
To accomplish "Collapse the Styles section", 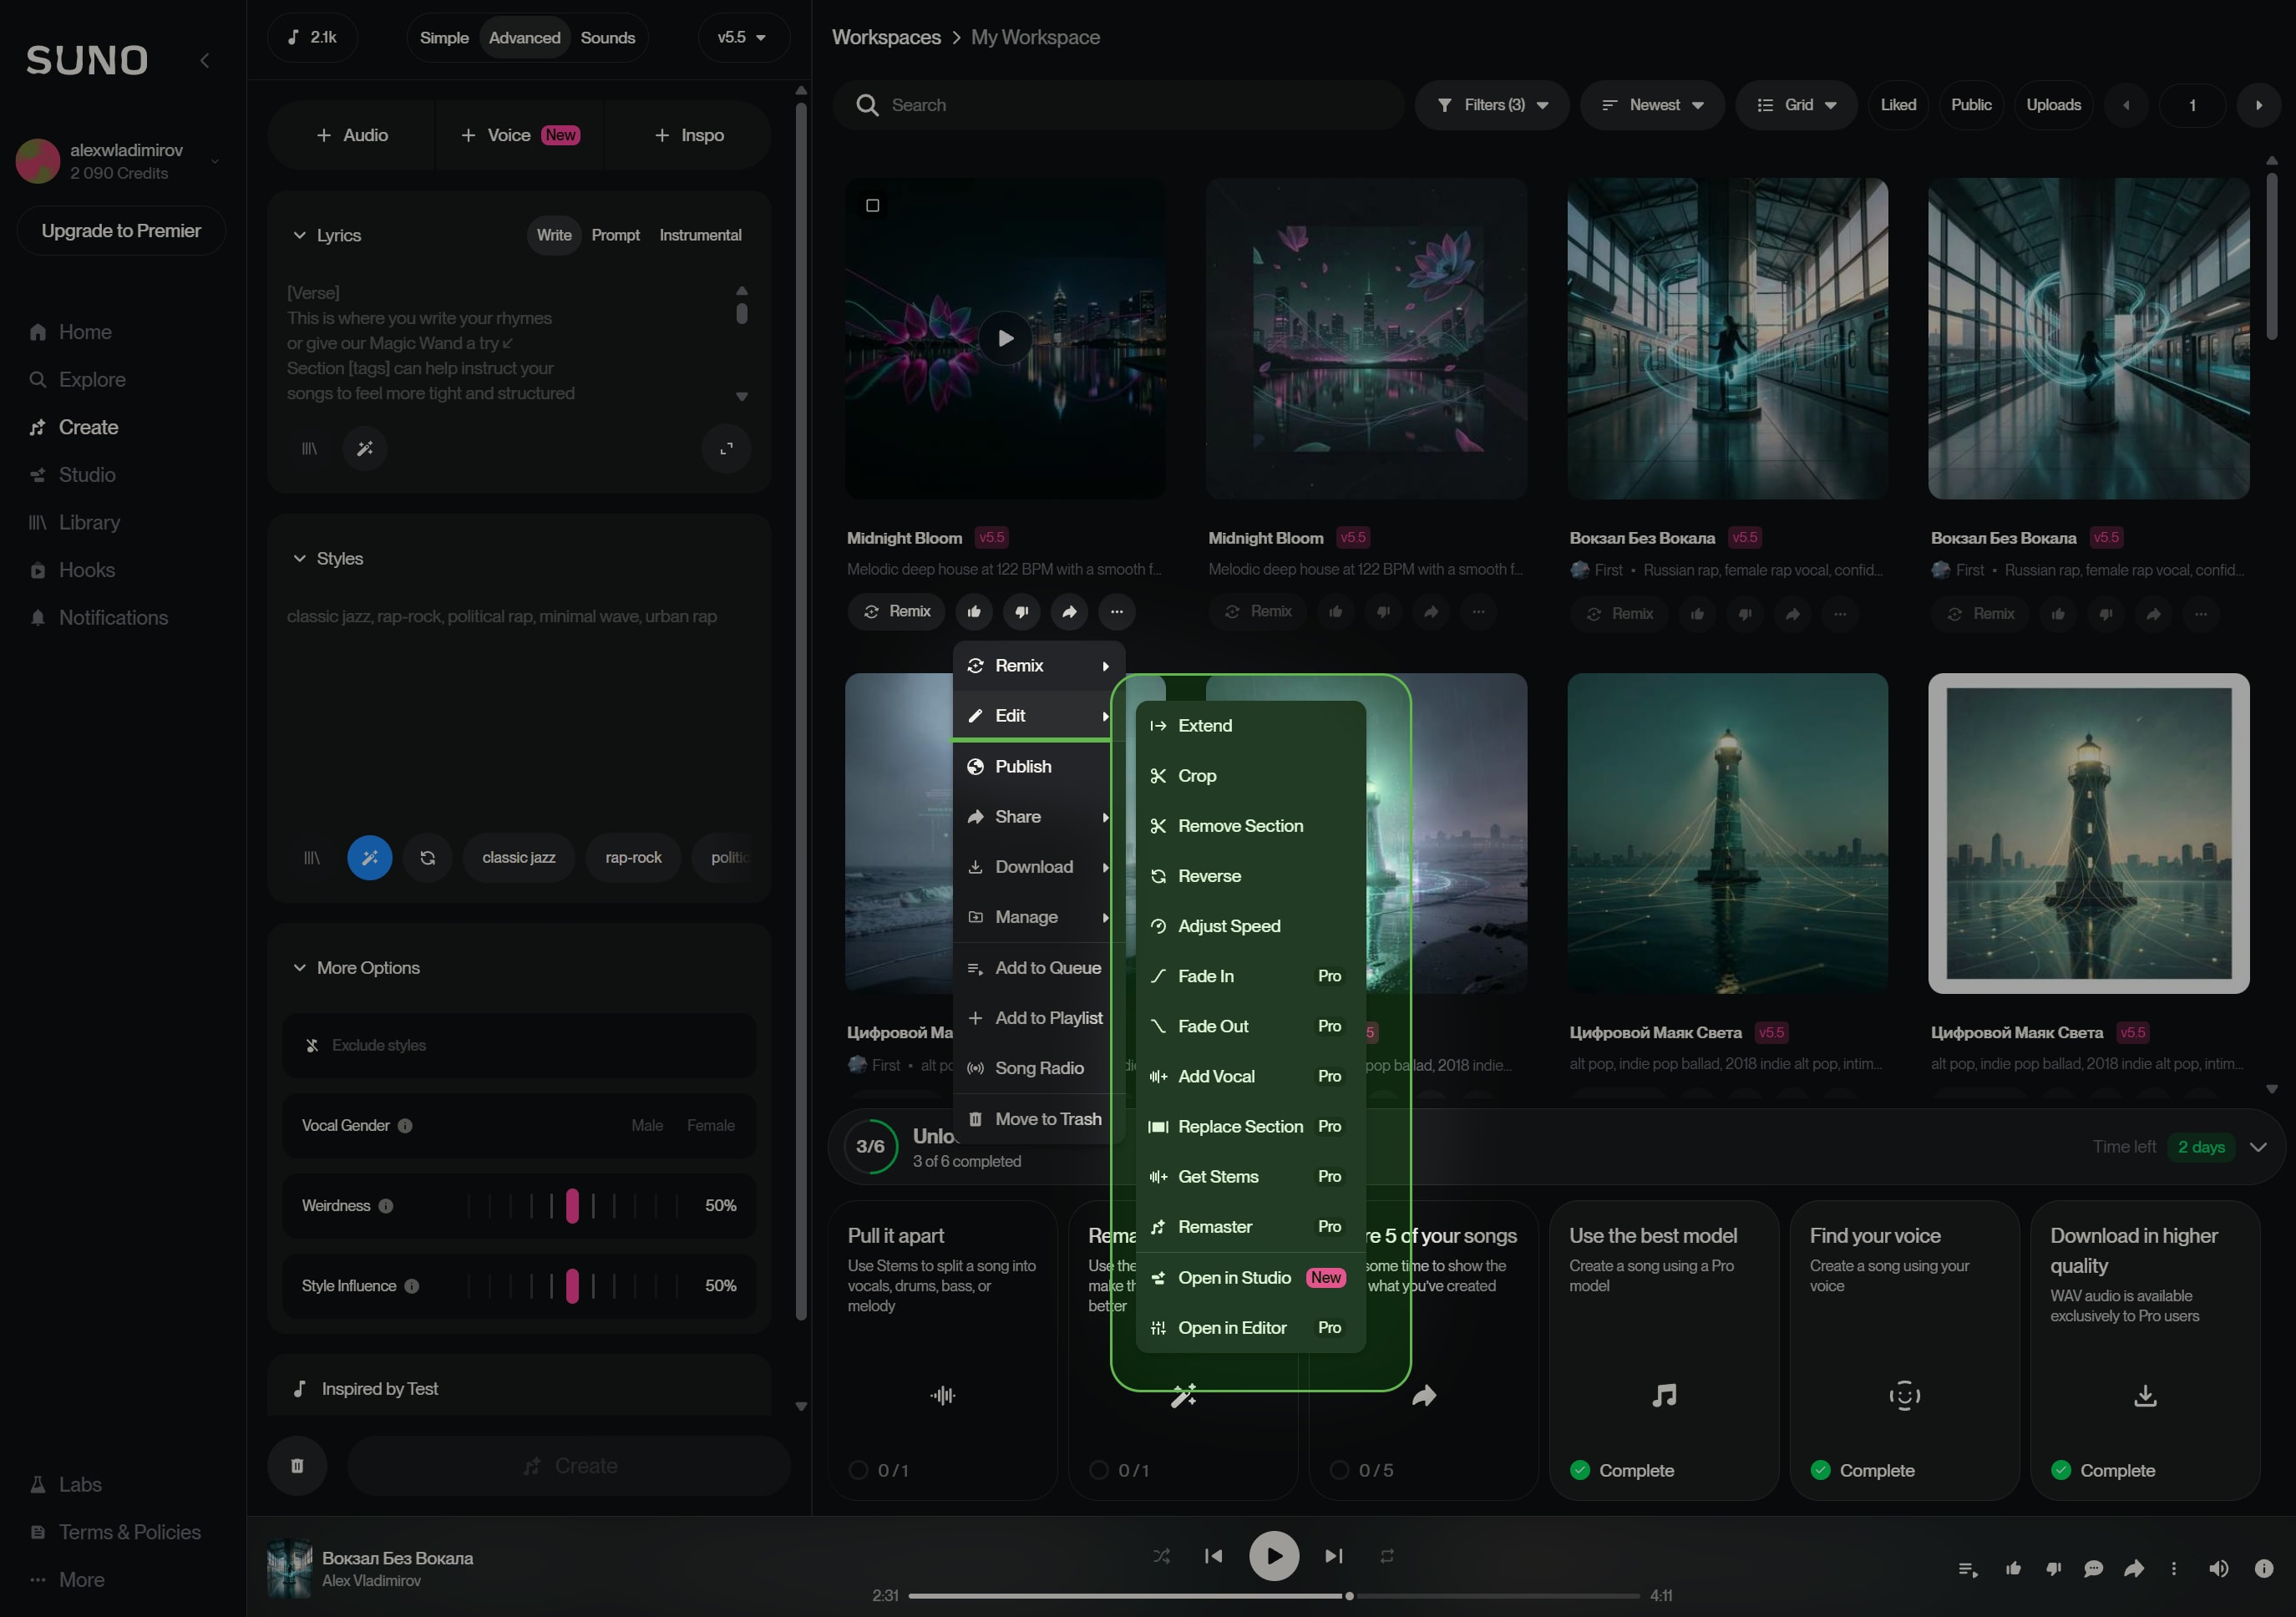I will coord(299,559).
